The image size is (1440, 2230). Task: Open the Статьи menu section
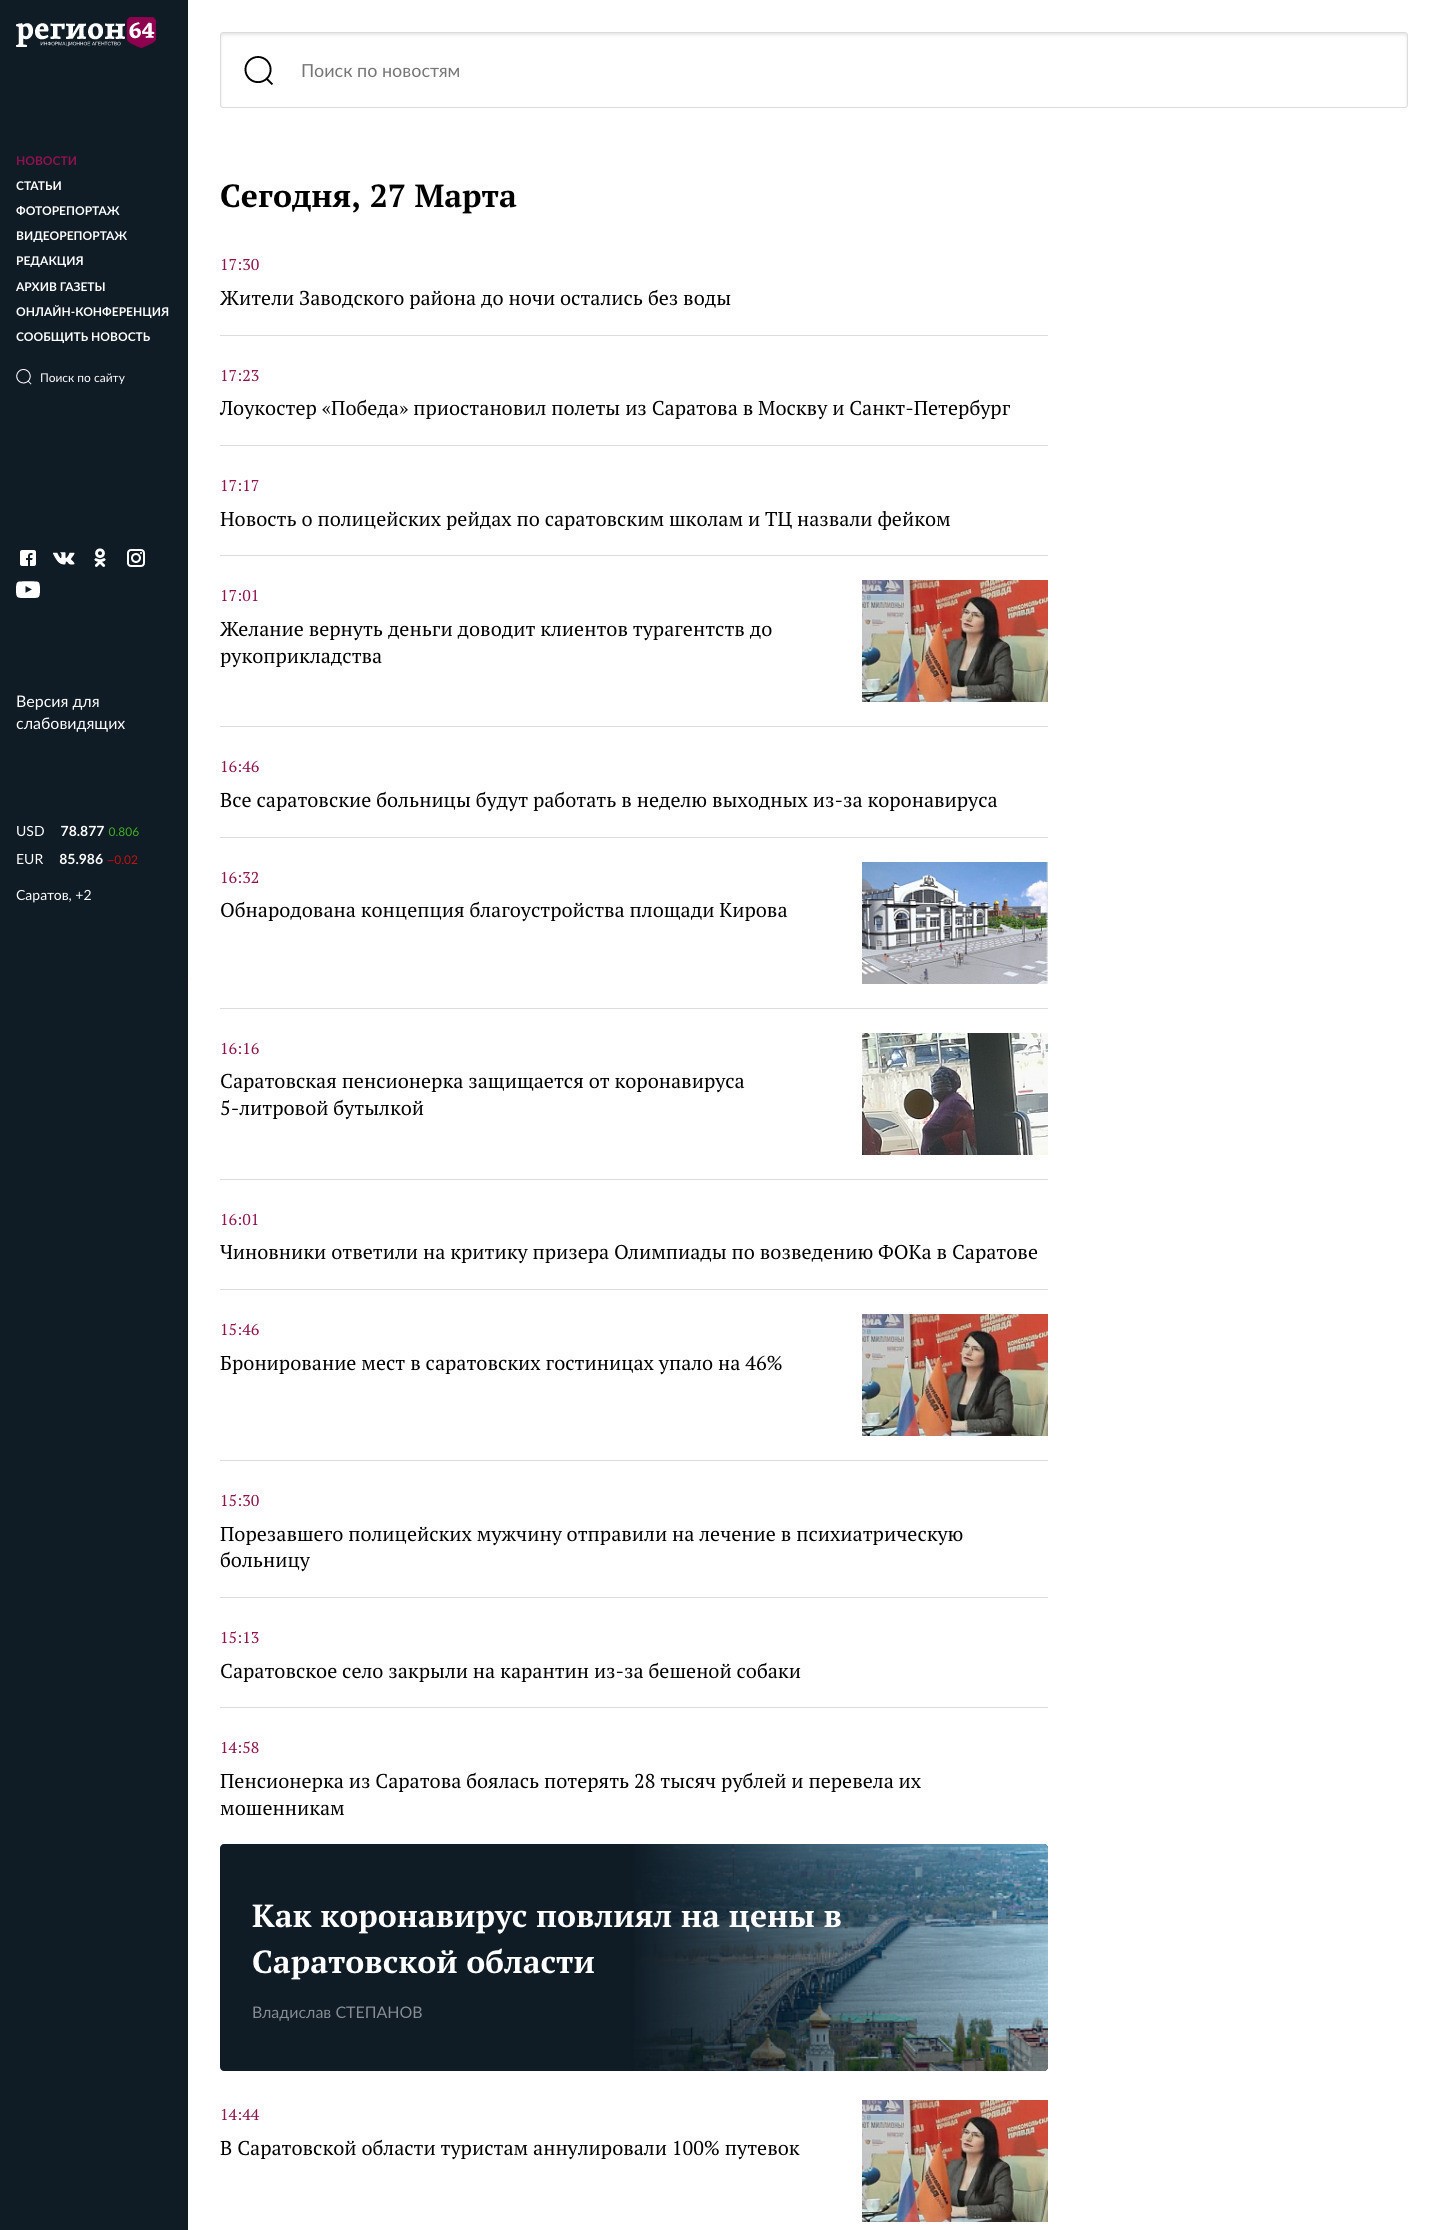[x=39, y=186]
